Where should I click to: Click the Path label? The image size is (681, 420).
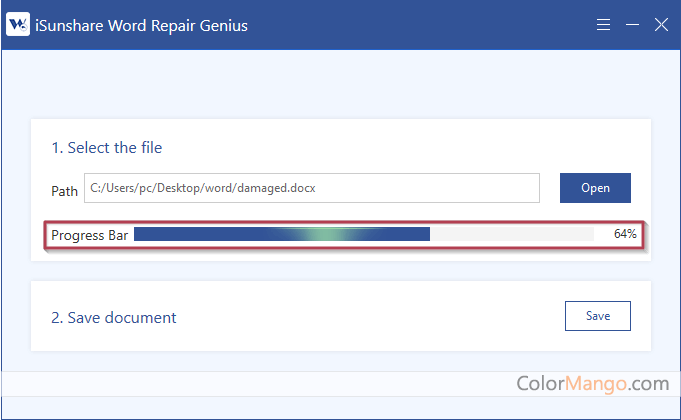64,189
